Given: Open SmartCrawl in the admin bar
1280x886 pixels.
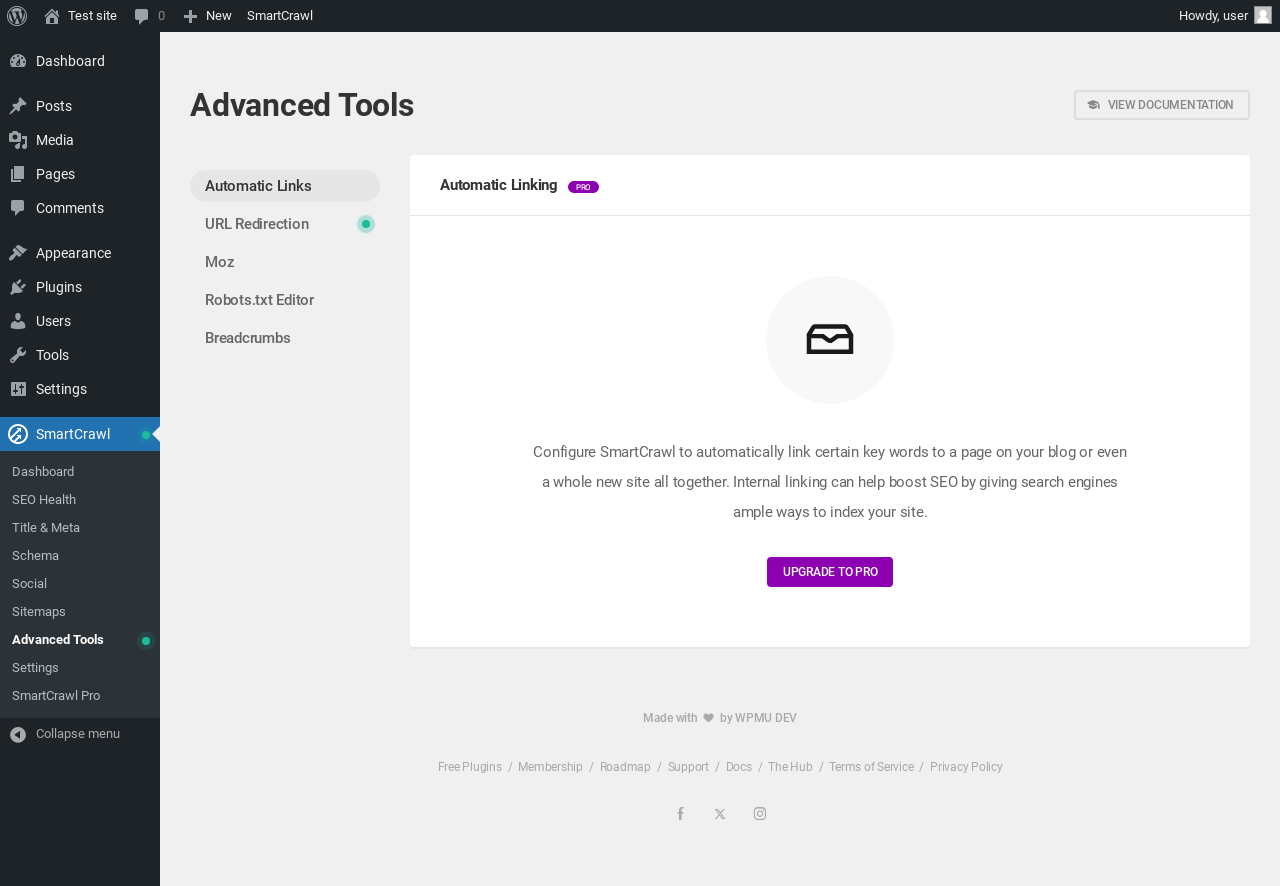Looking at the screenshot, I should 280,16.
